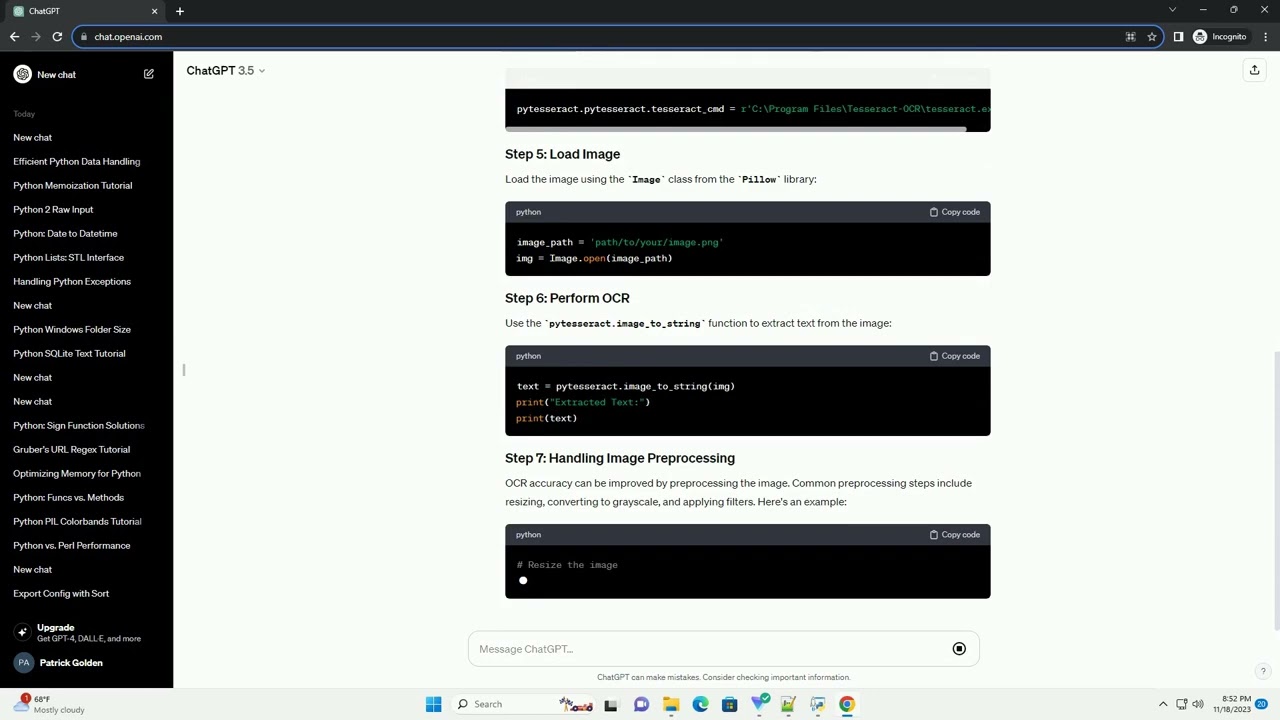The height and width of the screenshot is (720, 1280).
Task: Click the QR grid icon in address bar
Action: pos(1130,37)
